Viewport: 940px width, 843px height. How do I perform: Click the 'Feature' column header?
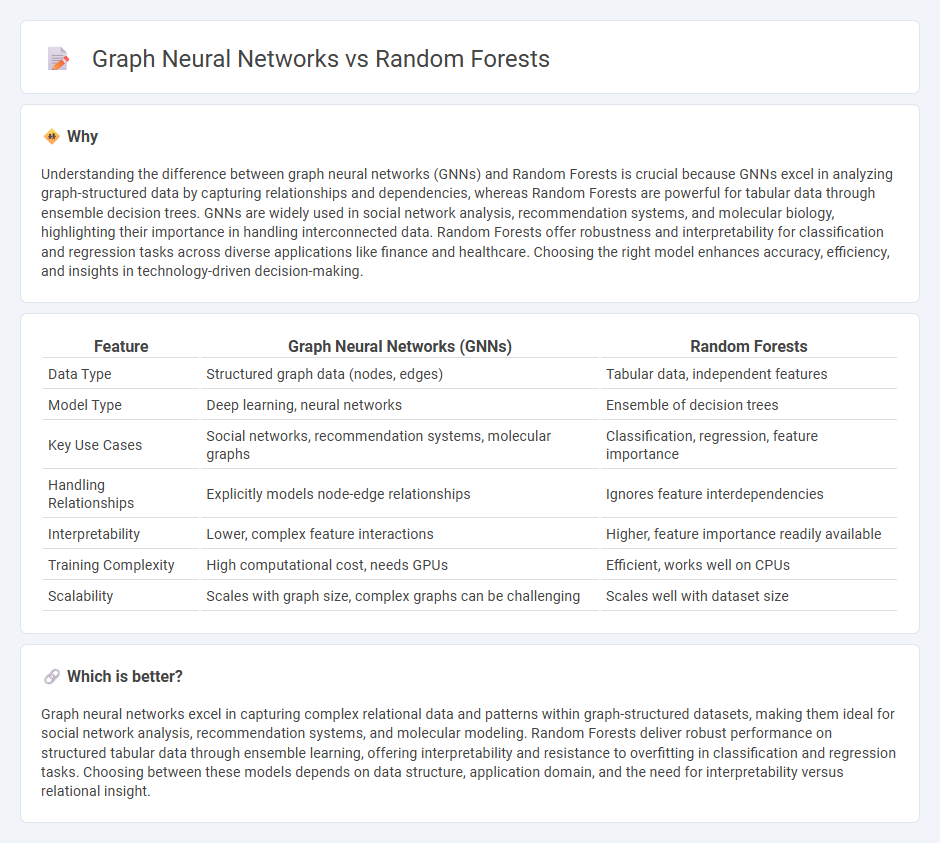click(121, 347)
